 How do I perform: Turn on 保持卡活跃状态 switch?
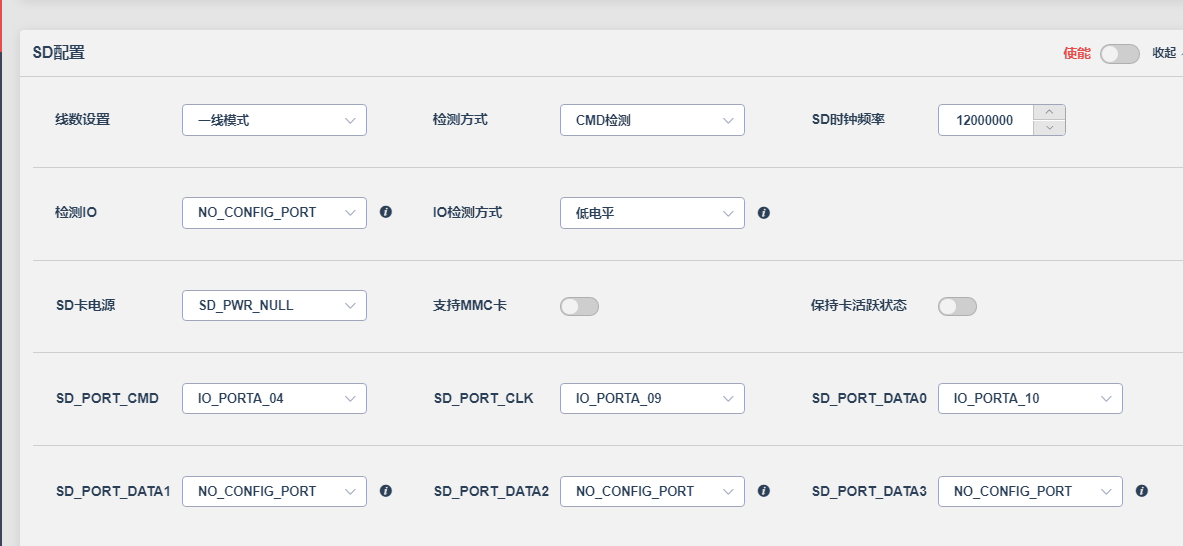(x=957, y=306)
